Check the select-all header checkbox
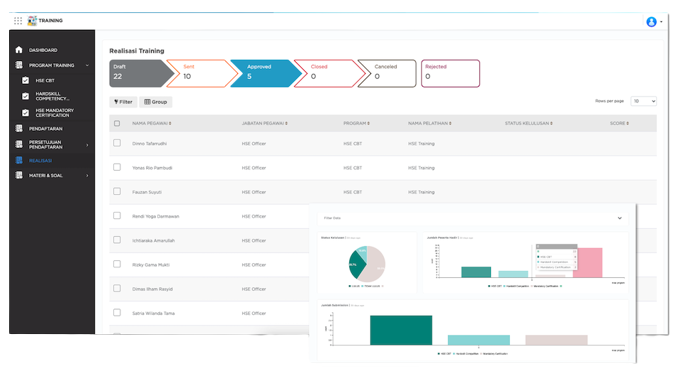 [x=117, y=123]
